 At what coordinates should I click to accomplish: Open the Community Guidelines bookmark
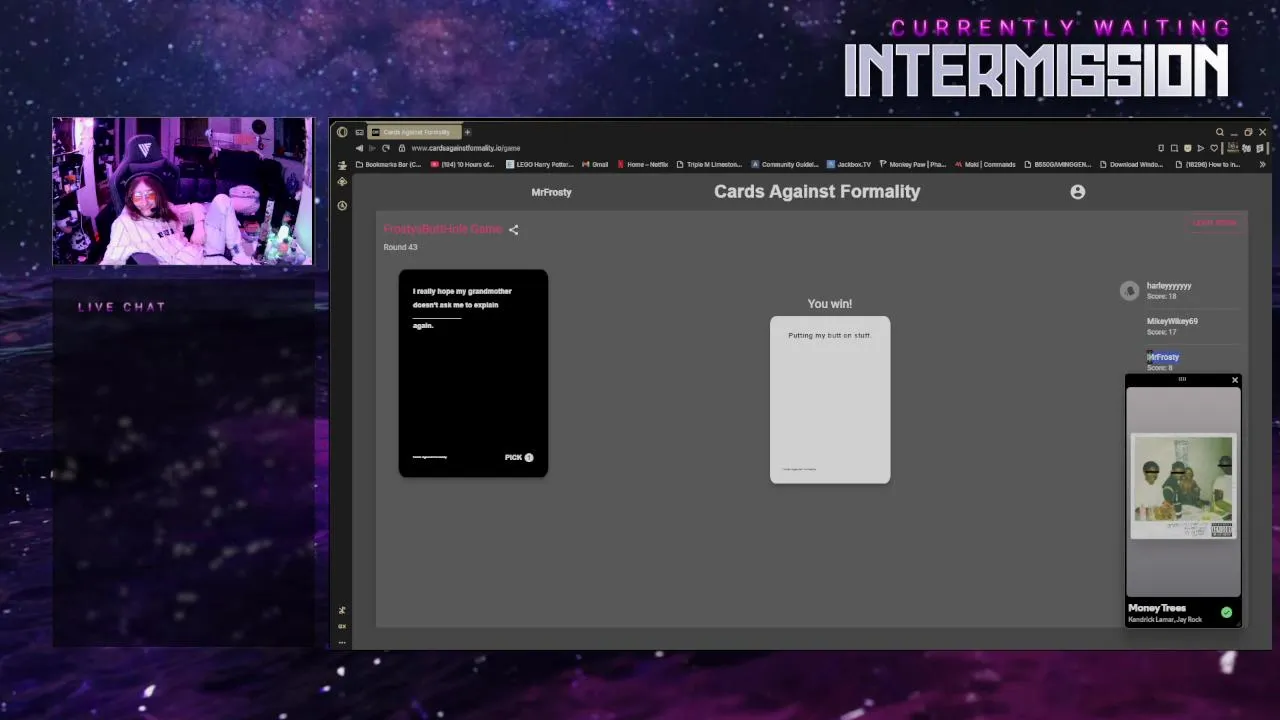785,164
